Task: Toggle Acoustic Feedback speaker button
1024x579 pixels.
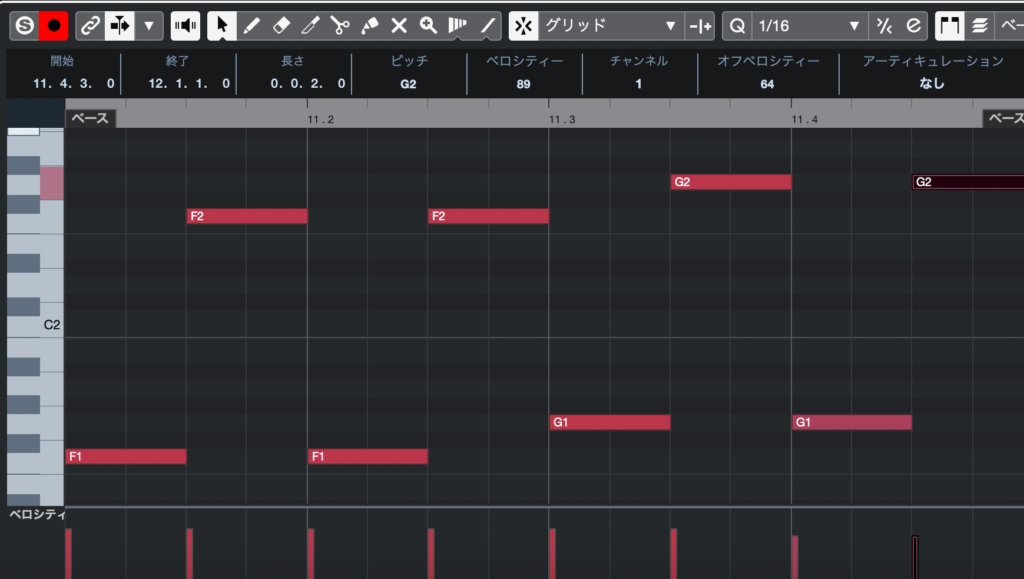Action: (x=185, y=25)
